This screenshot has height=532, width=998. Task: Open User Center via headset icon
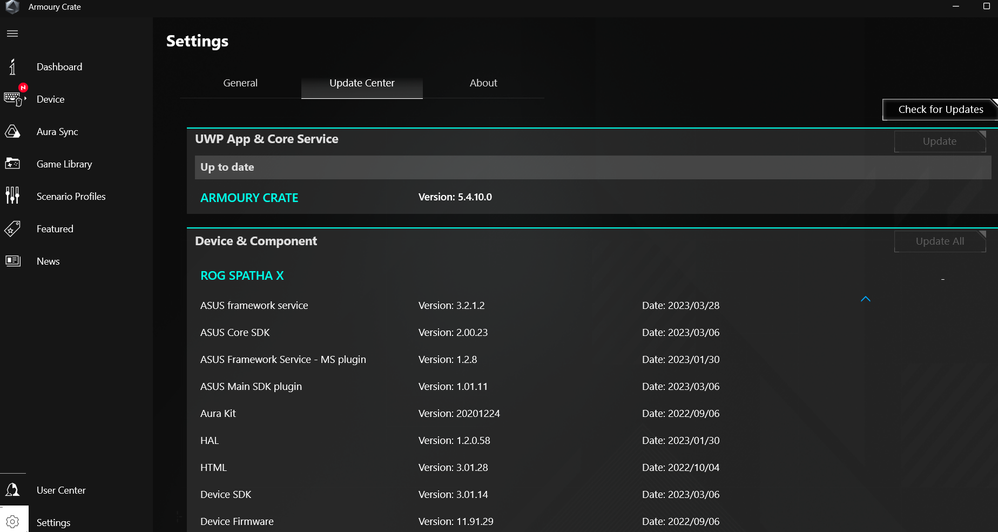[x=12, y=490]
